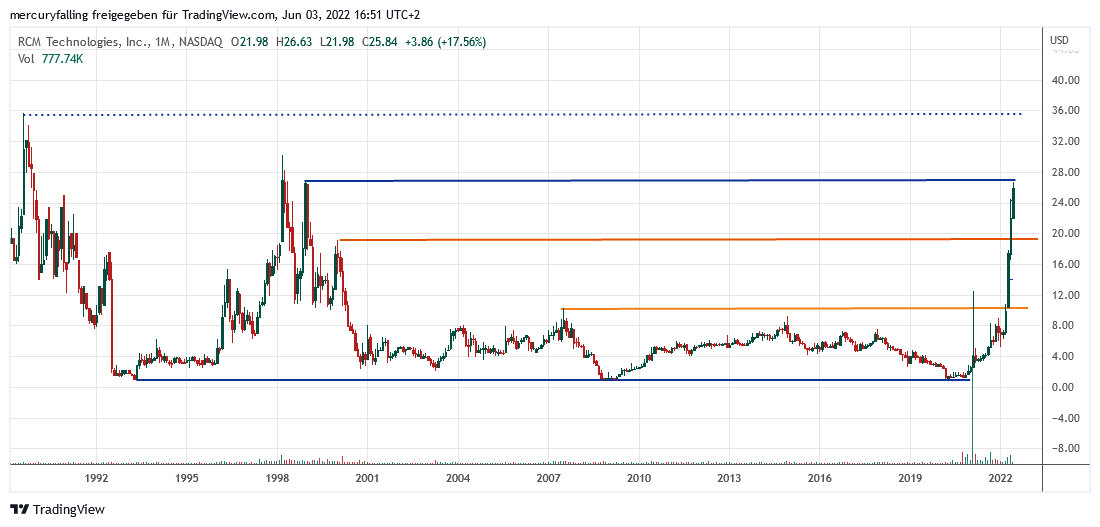The height and width of the screenshot is (527, 1100).
Task: Click the -8.00 price scale label
Action: click(1065, 449)
